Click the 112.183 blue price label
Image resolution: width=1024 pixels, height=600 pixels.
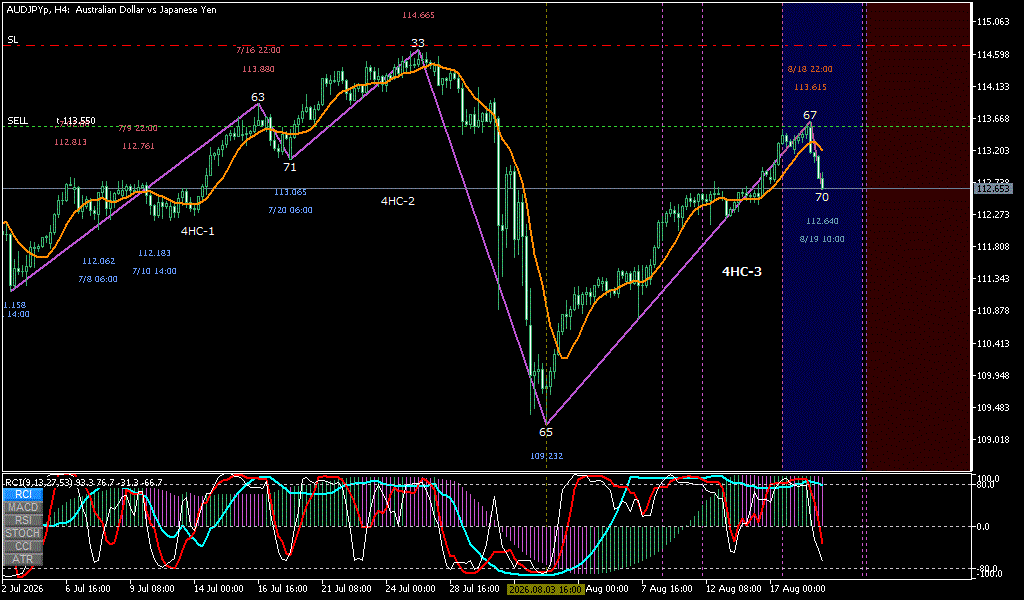point(154,253)
